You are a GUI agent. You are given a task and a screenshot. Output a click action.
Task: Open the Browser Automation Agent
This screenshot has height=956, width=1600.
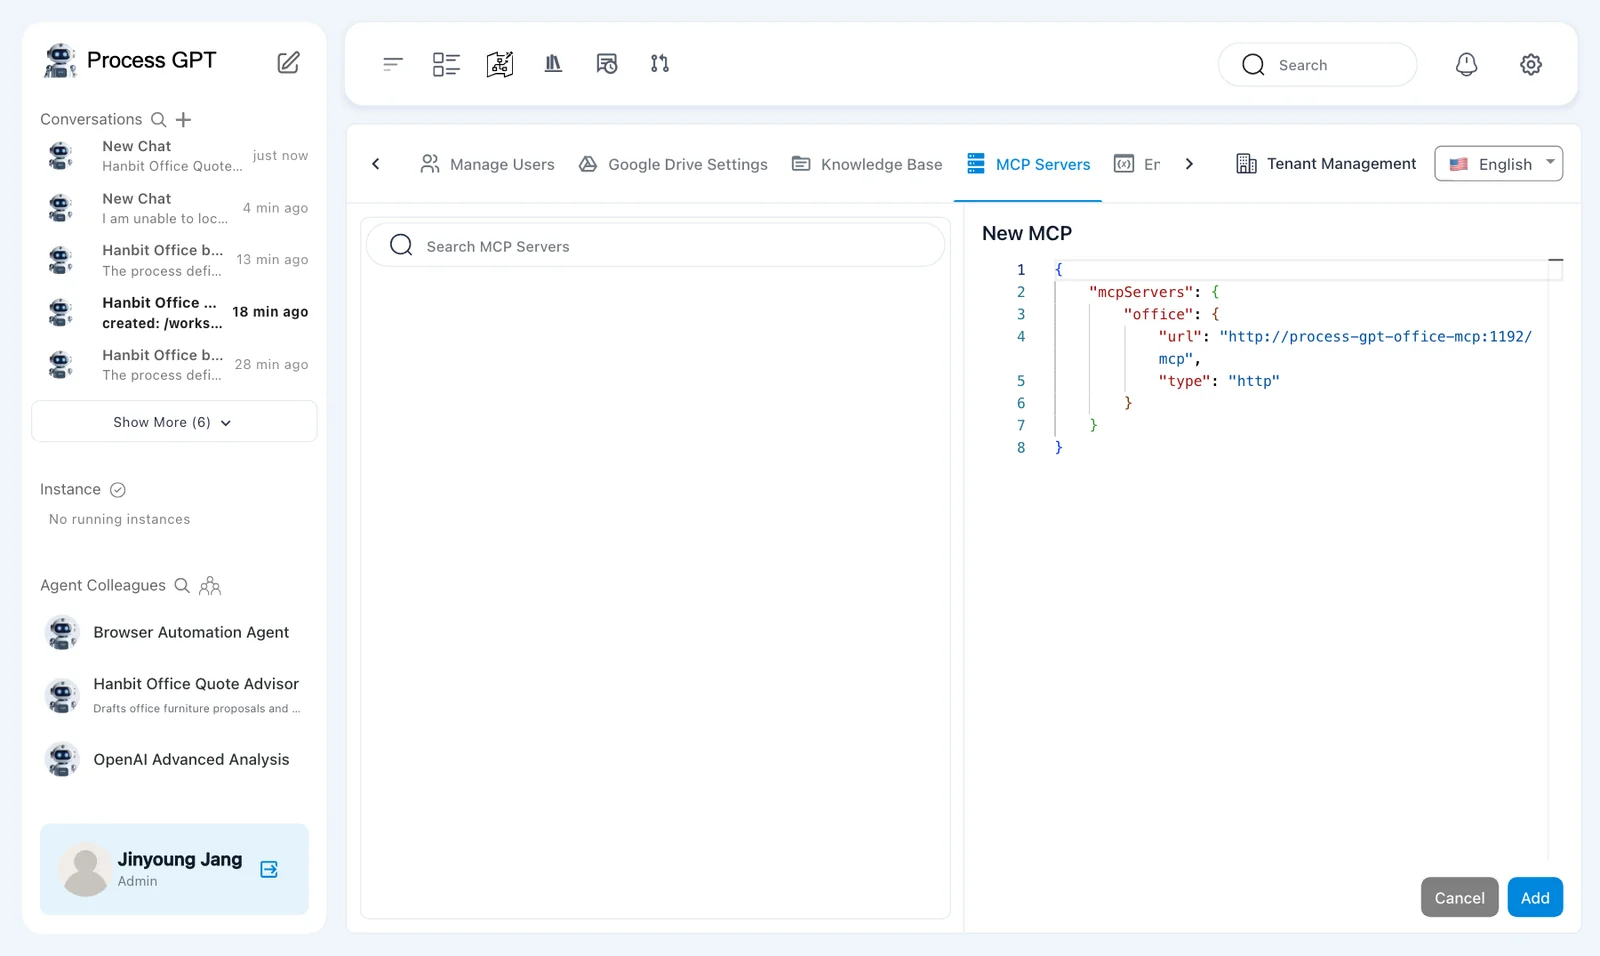click(x=174, y=633)
